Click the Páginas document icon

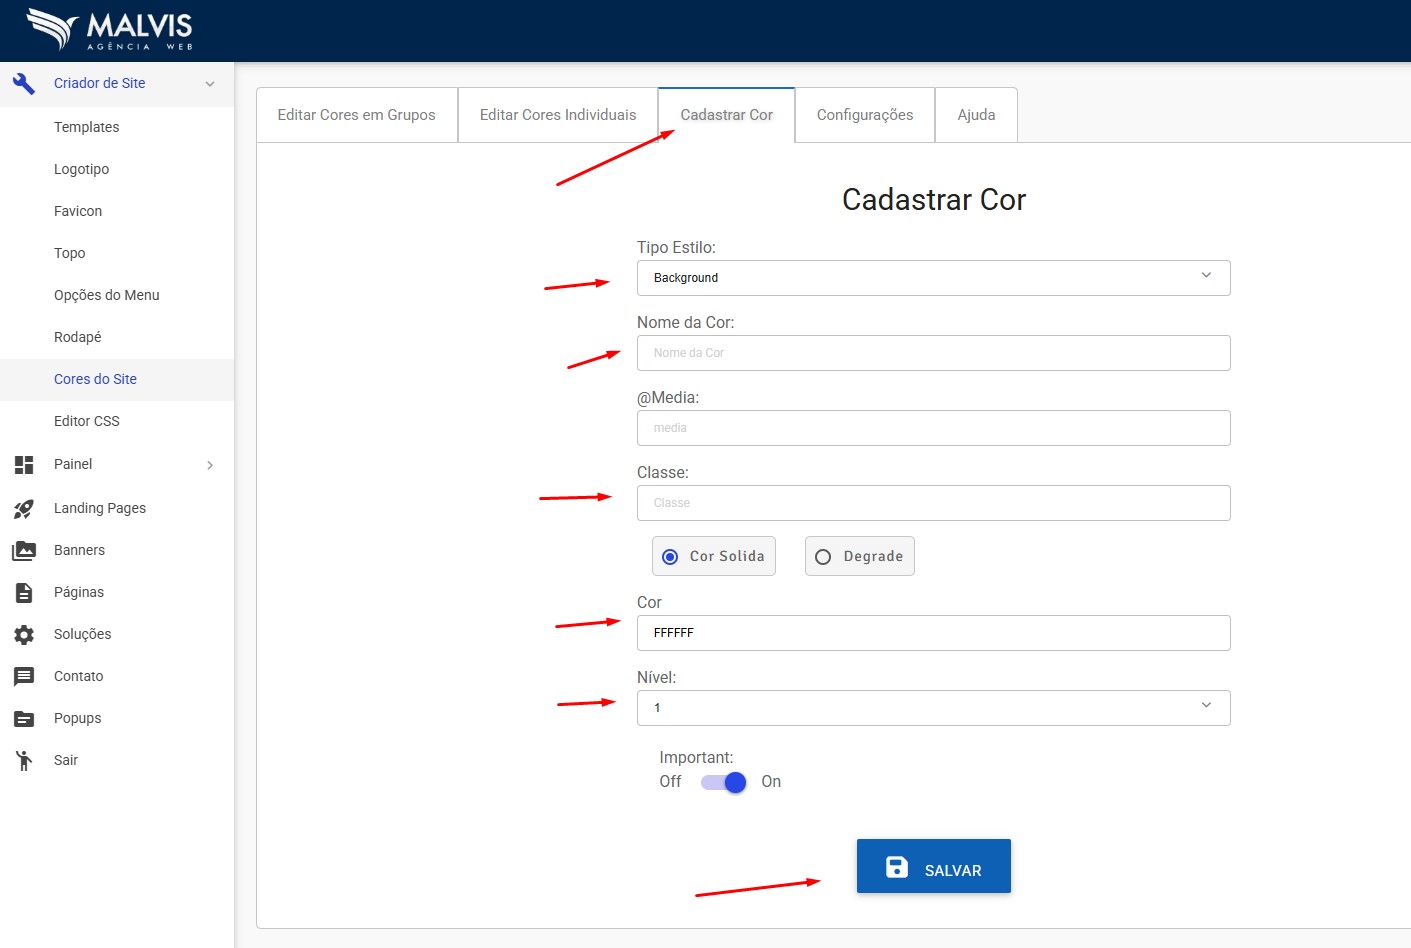(24, 593)
